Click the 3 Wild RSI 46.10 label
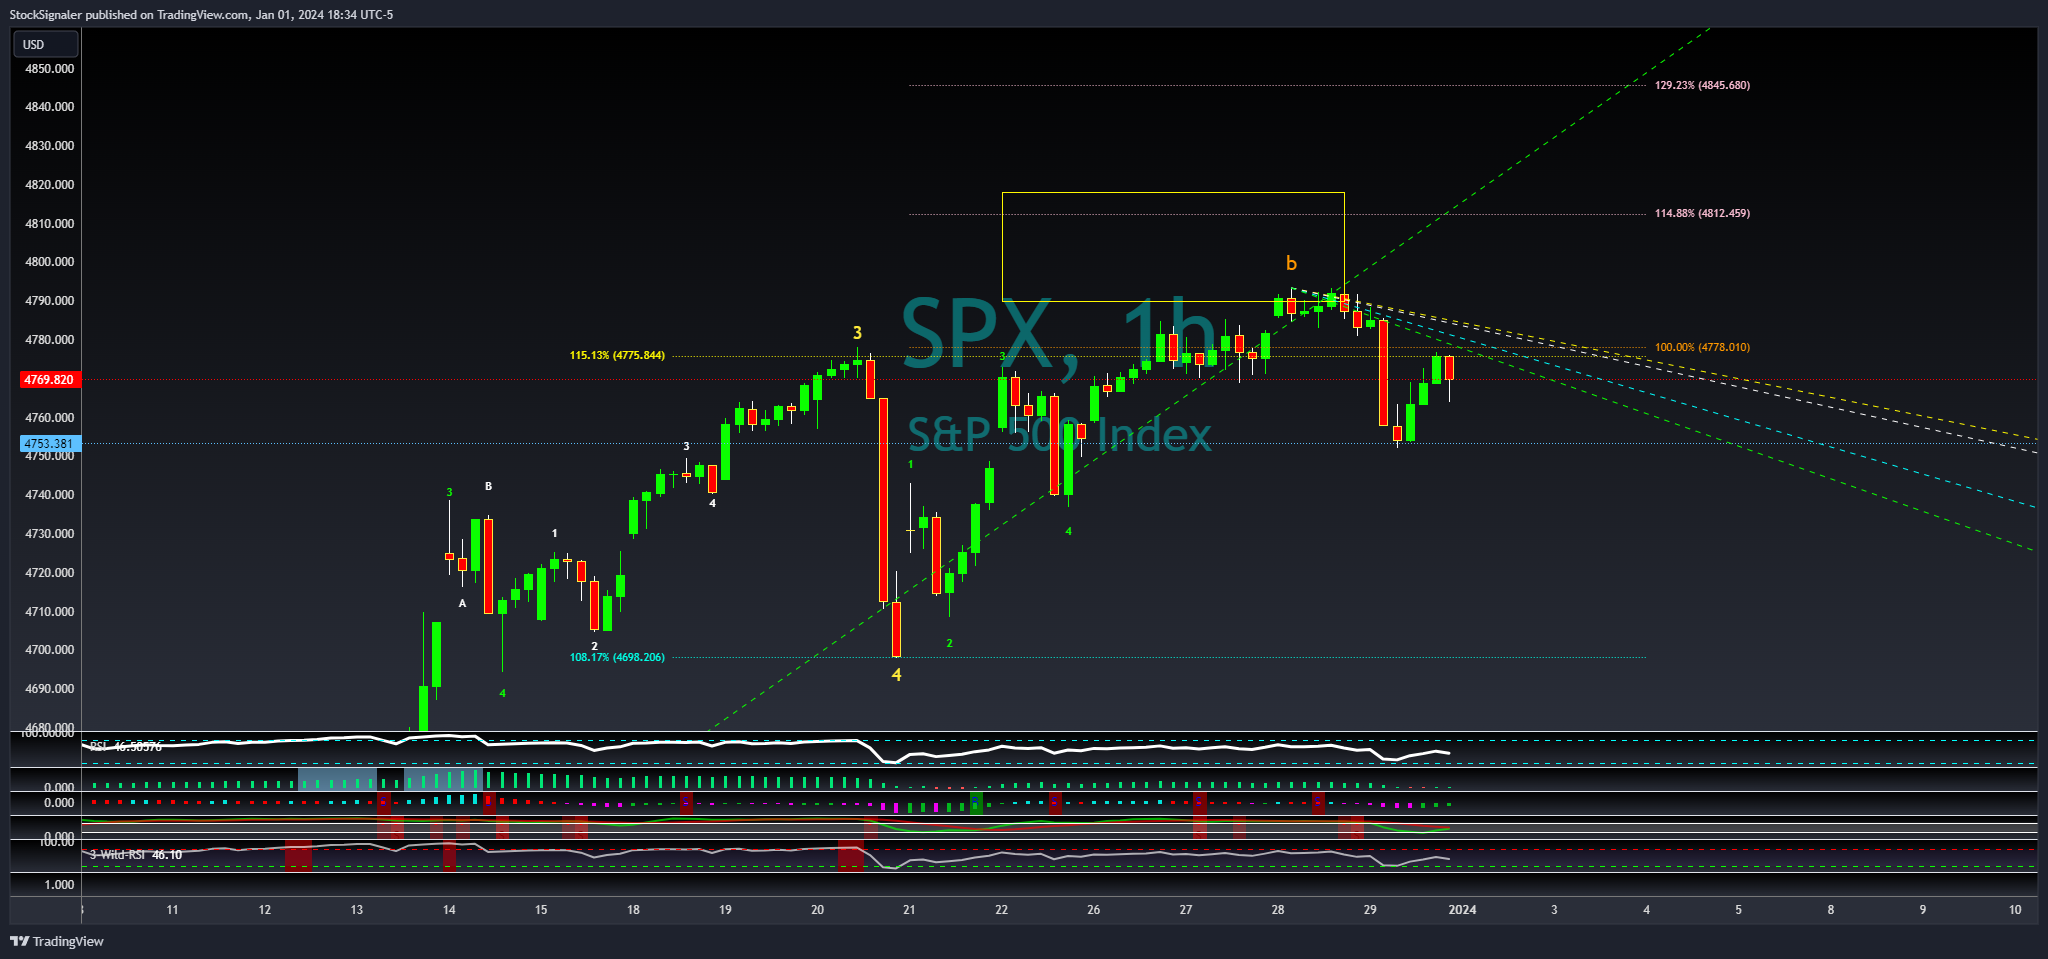Image resolution: width=2048 pixels, height=959 pixels. (136, 855)
